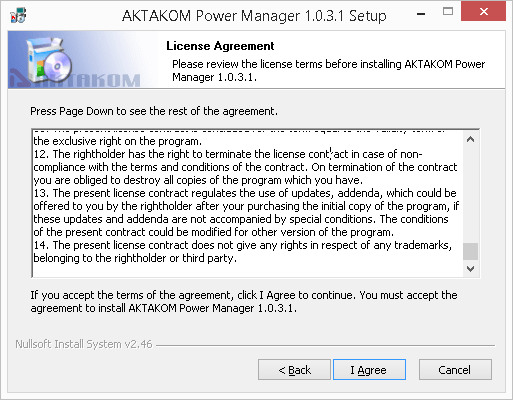The width and height of the screenshot is (513, 400).
Task: Click the license scrollbar thumb
Action: tap(470, 251)
